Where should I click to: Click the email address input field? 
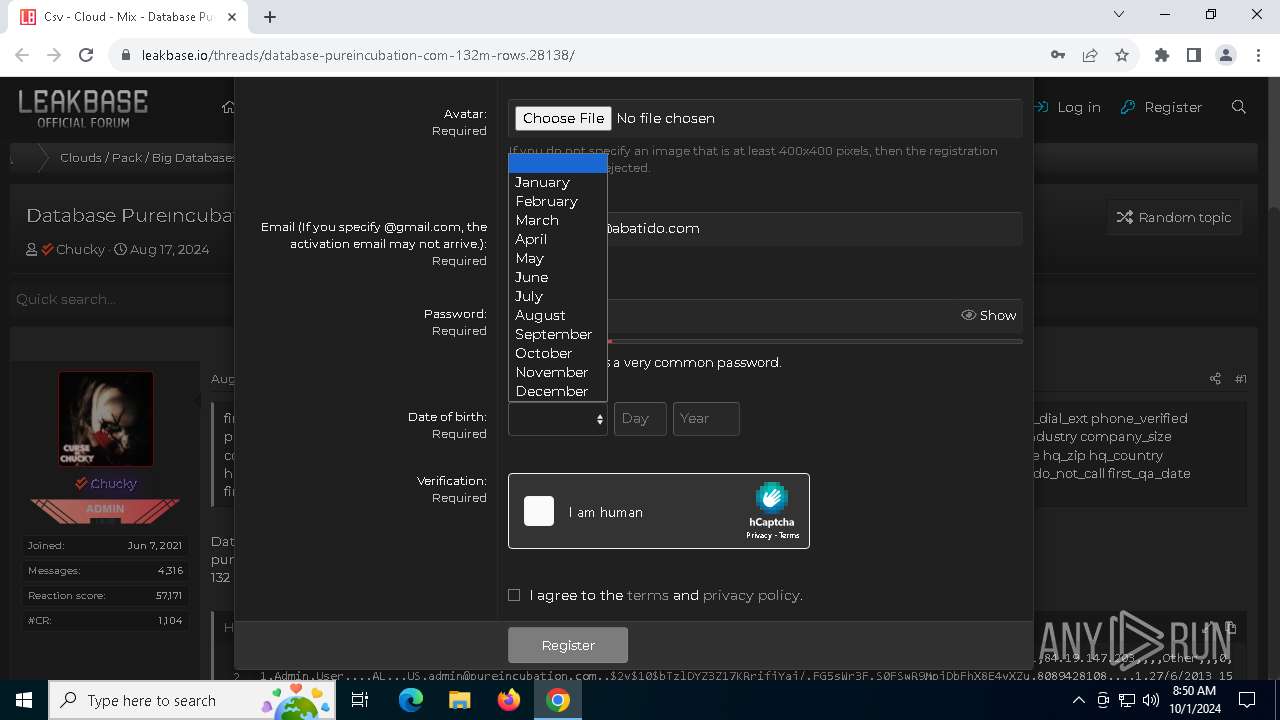[x=765, y=228]
